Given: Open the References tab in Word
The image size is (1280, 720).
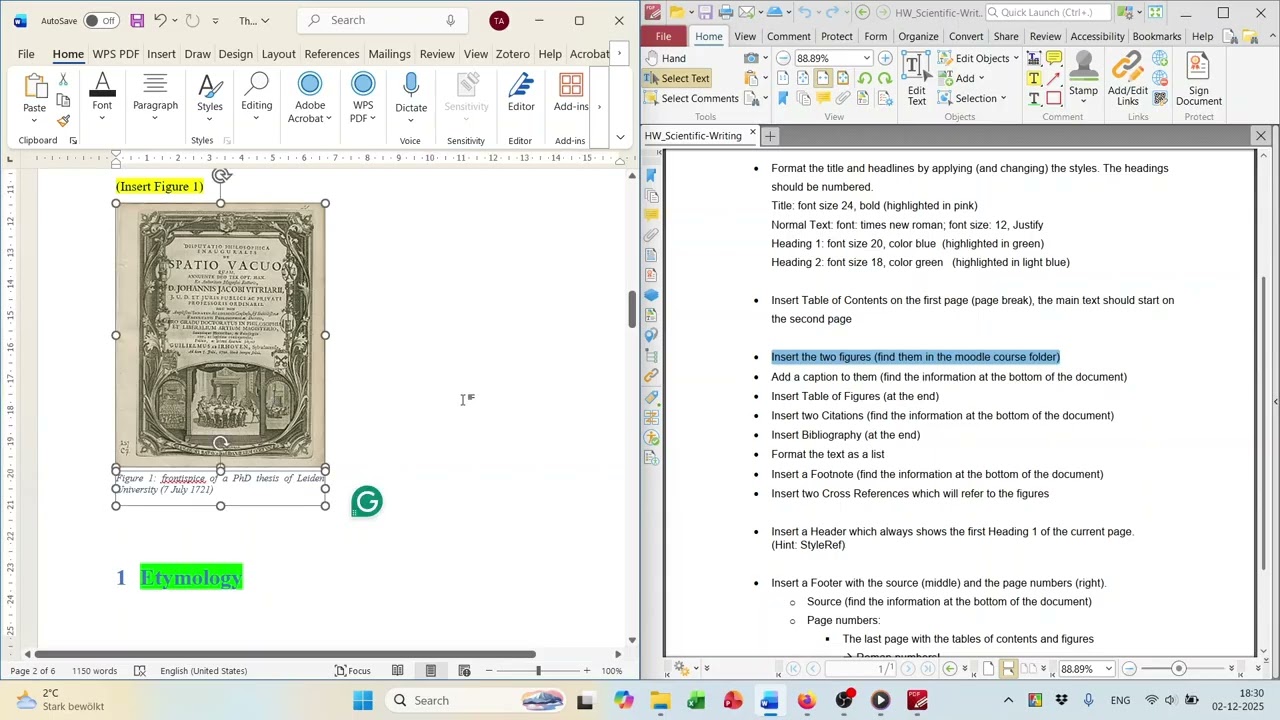Looking at the screenshot, I should point(332,54).
